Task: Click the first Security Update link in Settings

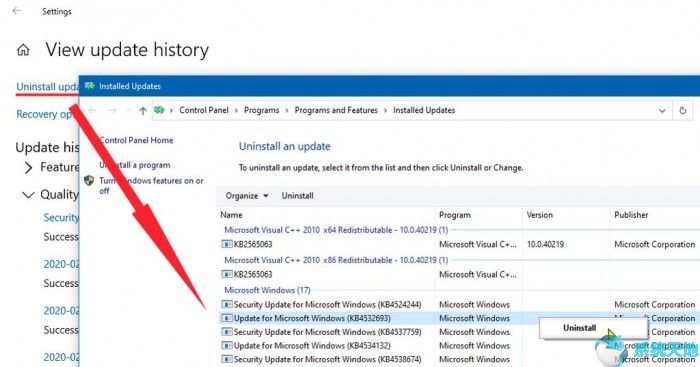Action: (61, 218)
